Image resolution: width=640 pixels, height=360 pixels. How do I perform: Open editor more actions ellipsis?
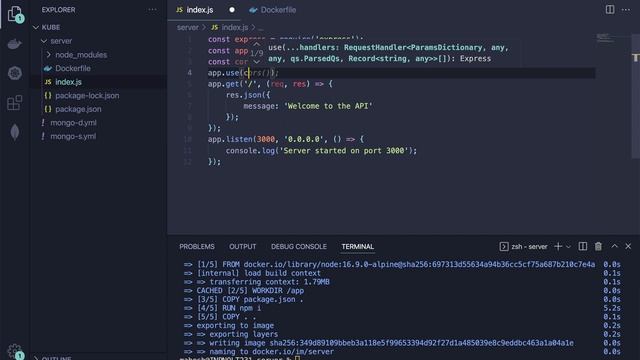[626, 9]
